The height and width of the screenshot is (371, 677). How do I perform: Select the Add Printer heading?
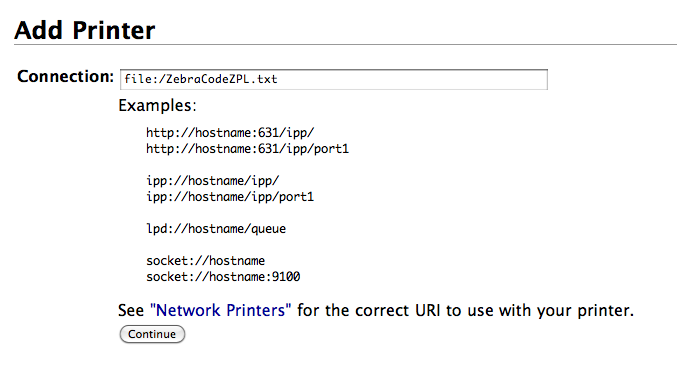tap(85, 30)
